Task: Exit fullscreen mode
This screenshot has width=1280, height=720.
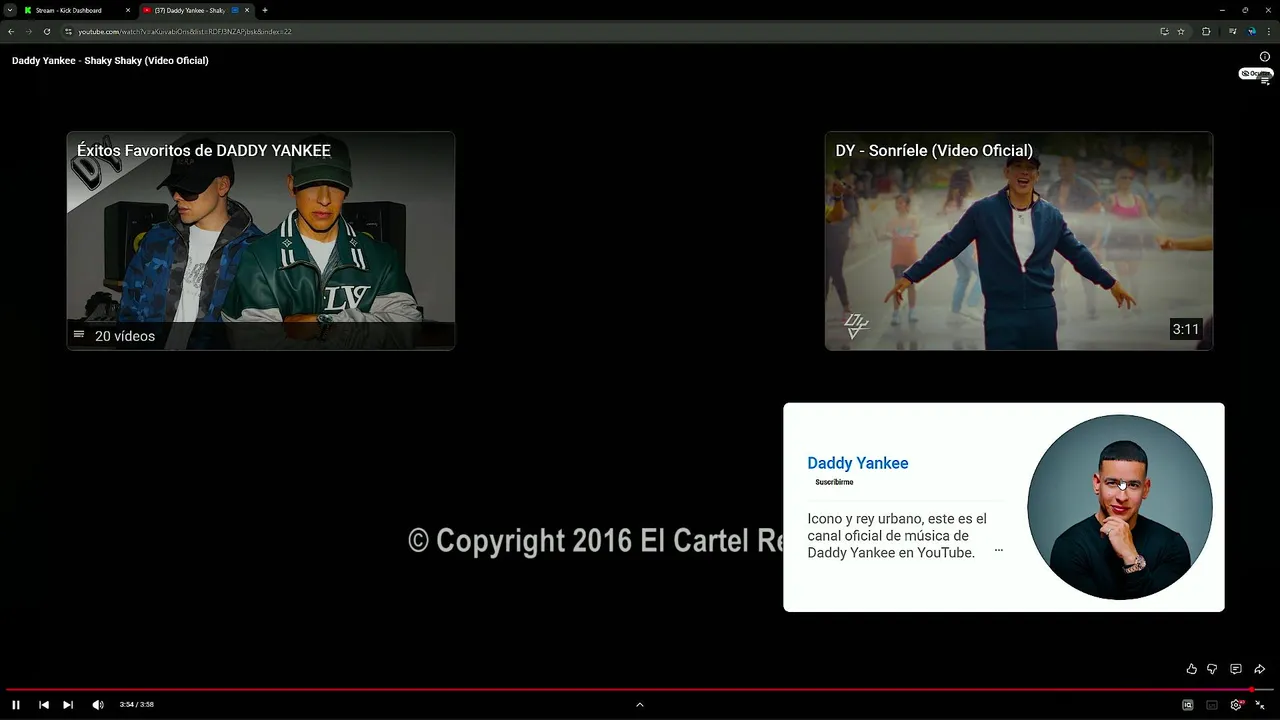Action: coord(1260,705)
